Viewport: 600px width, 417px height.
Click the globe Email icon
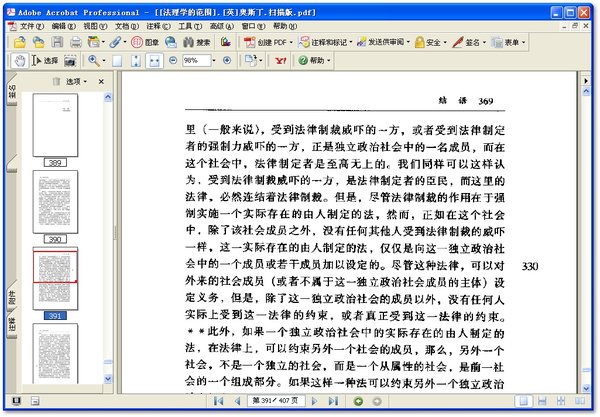pos(171,42)
